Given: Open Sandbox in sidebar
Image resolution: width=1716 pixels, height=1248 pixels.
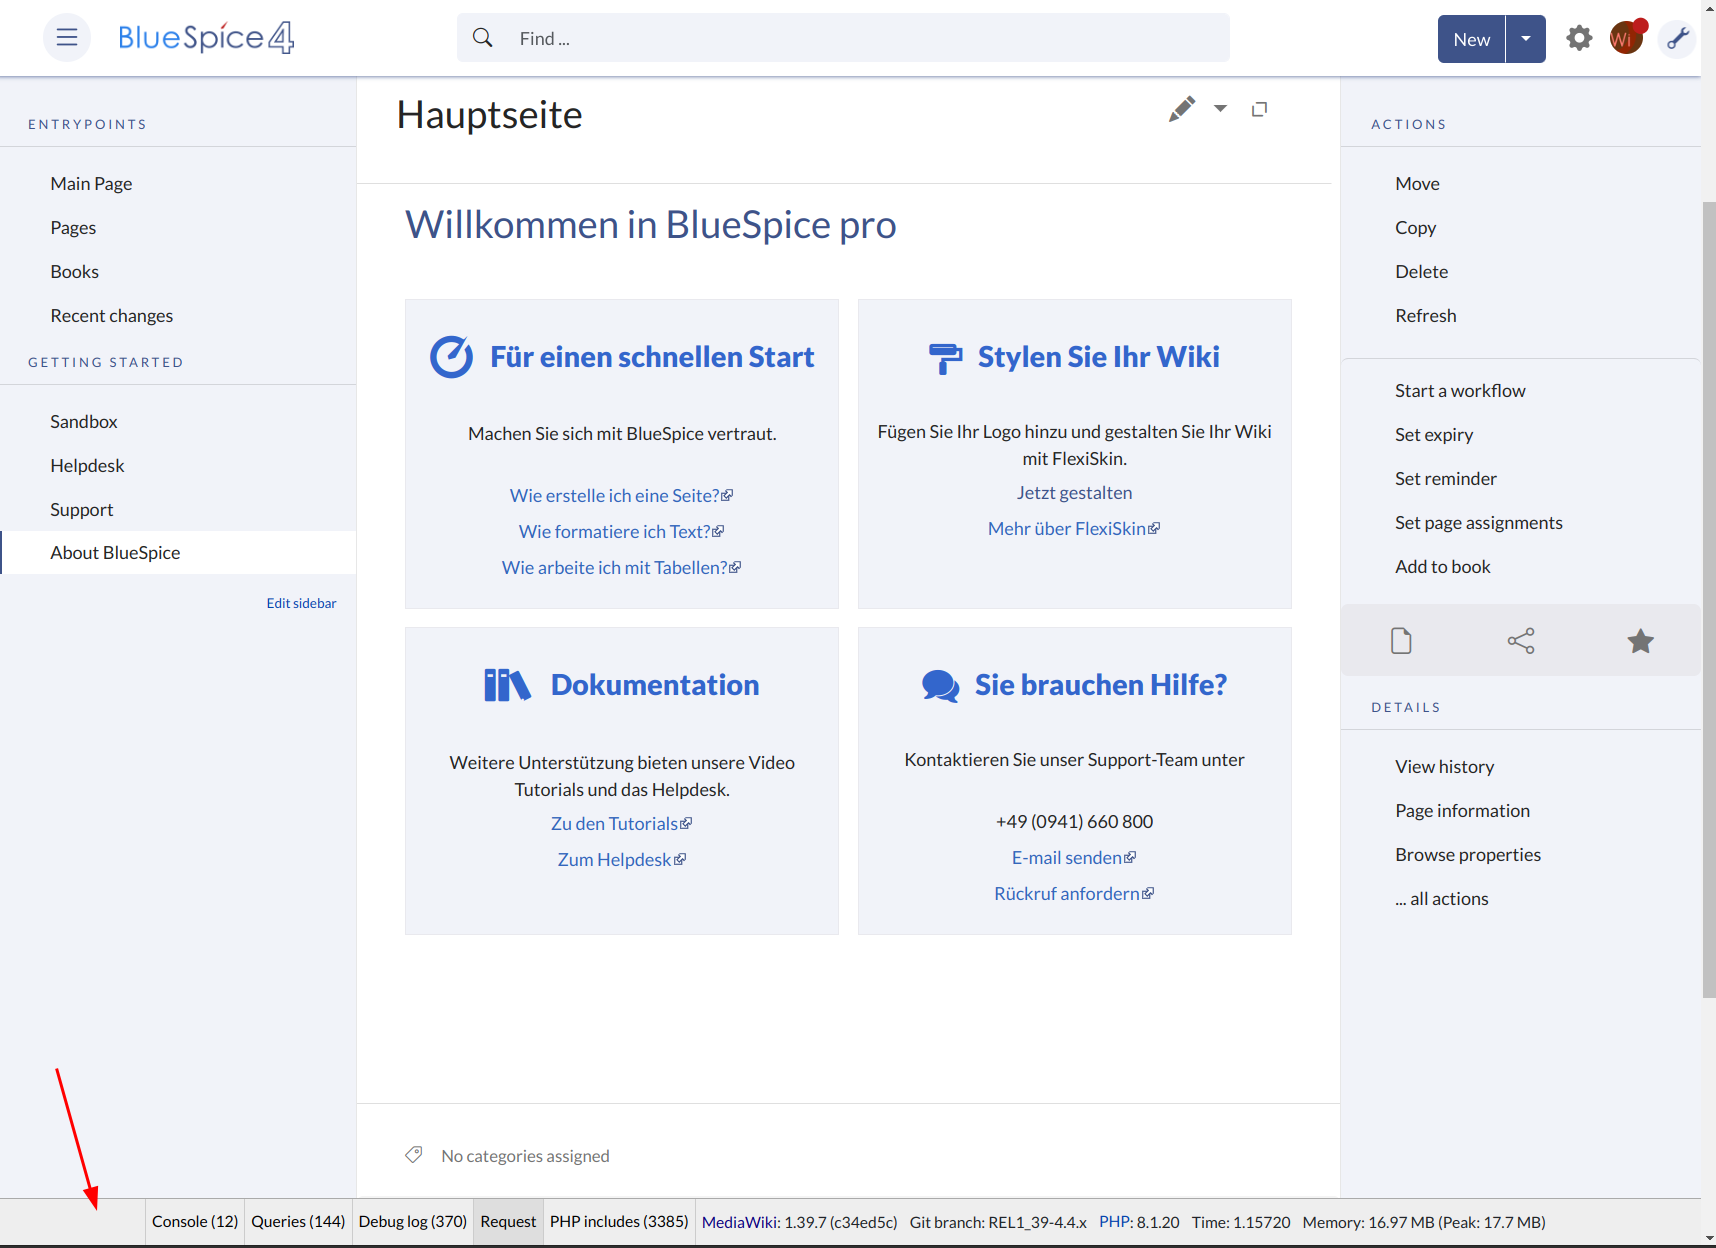Looking at the screenshot, I should [84, 422].
